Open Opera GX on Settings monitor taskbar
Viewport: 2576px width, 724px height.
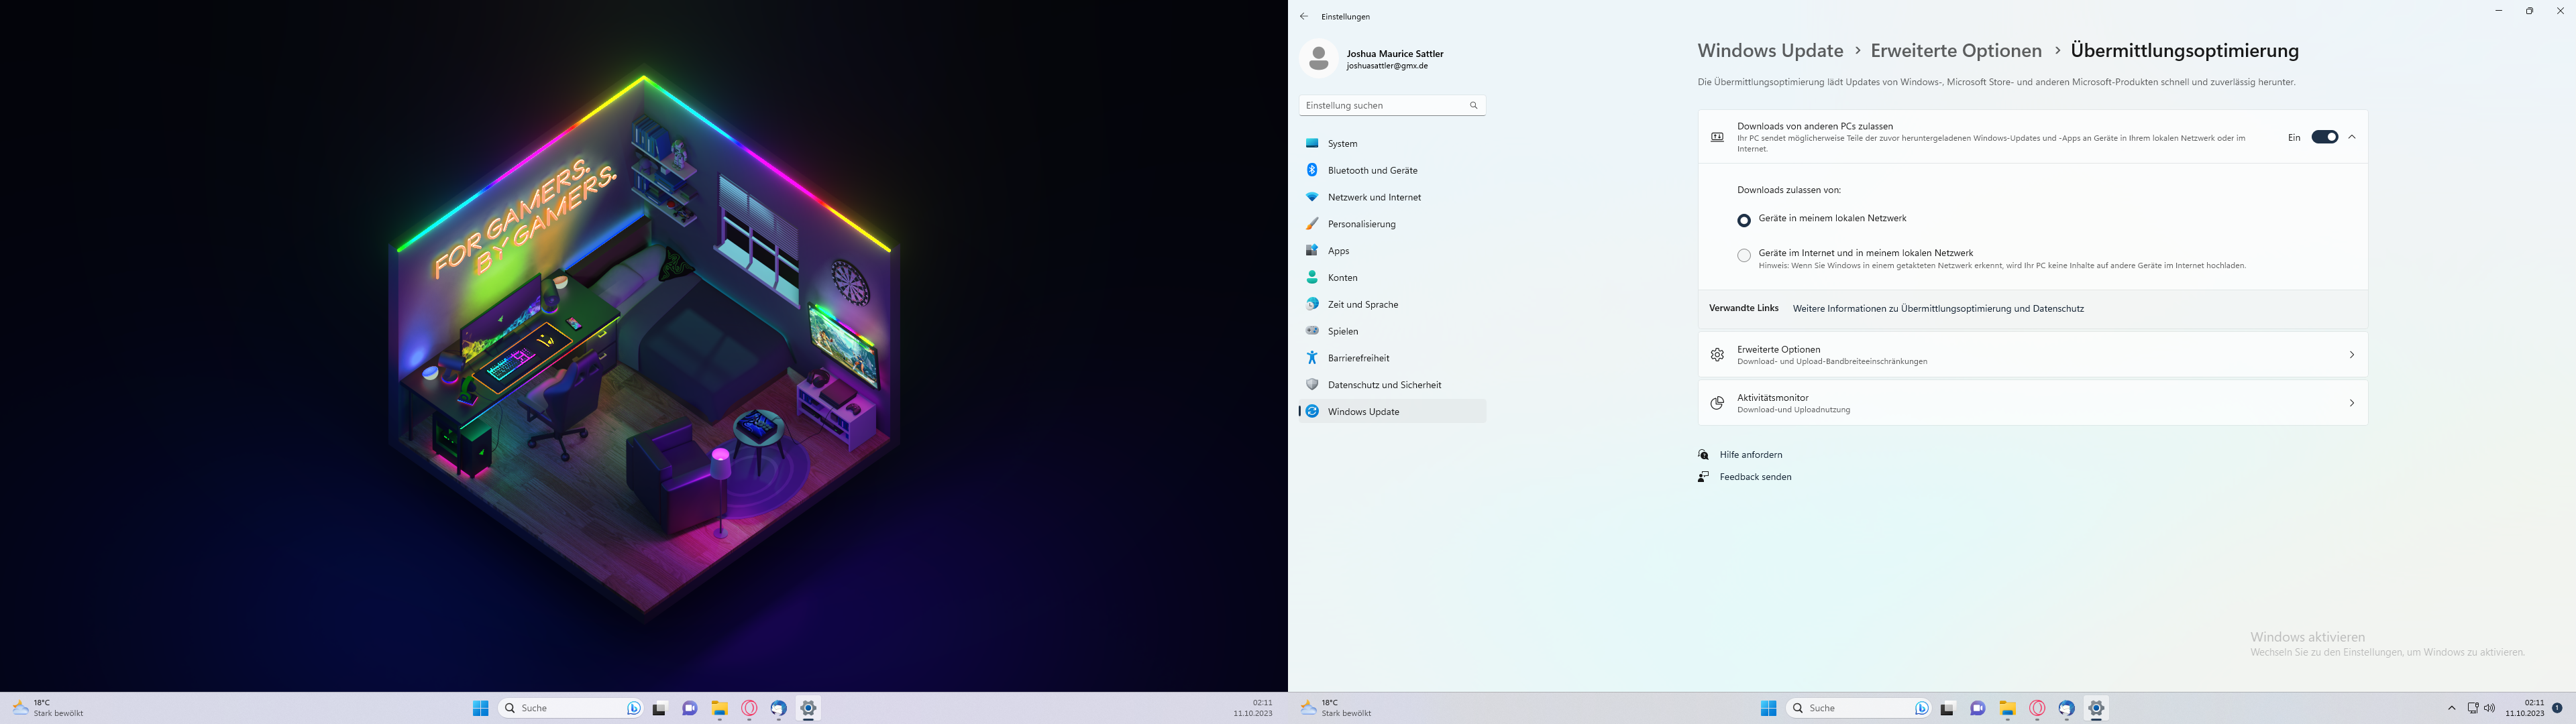2037,708
